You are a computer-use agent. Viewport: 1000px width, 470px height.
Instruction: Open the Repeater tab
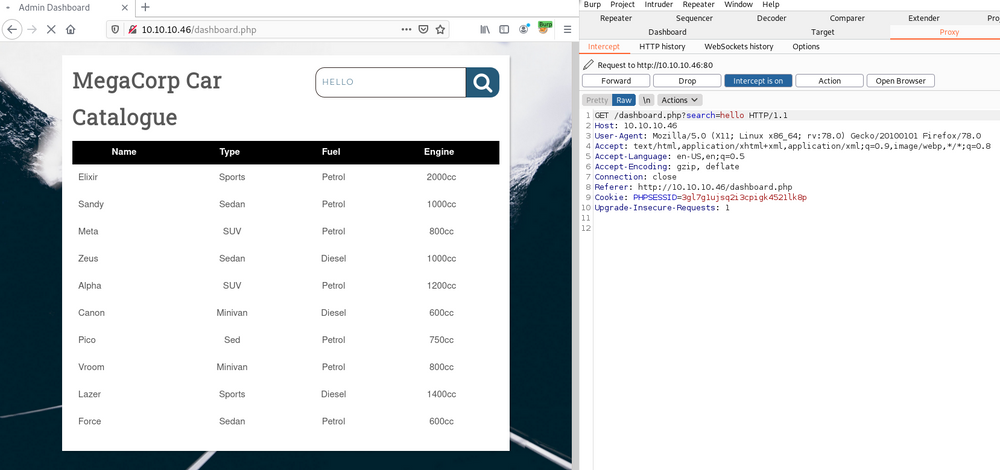point(615,18)
